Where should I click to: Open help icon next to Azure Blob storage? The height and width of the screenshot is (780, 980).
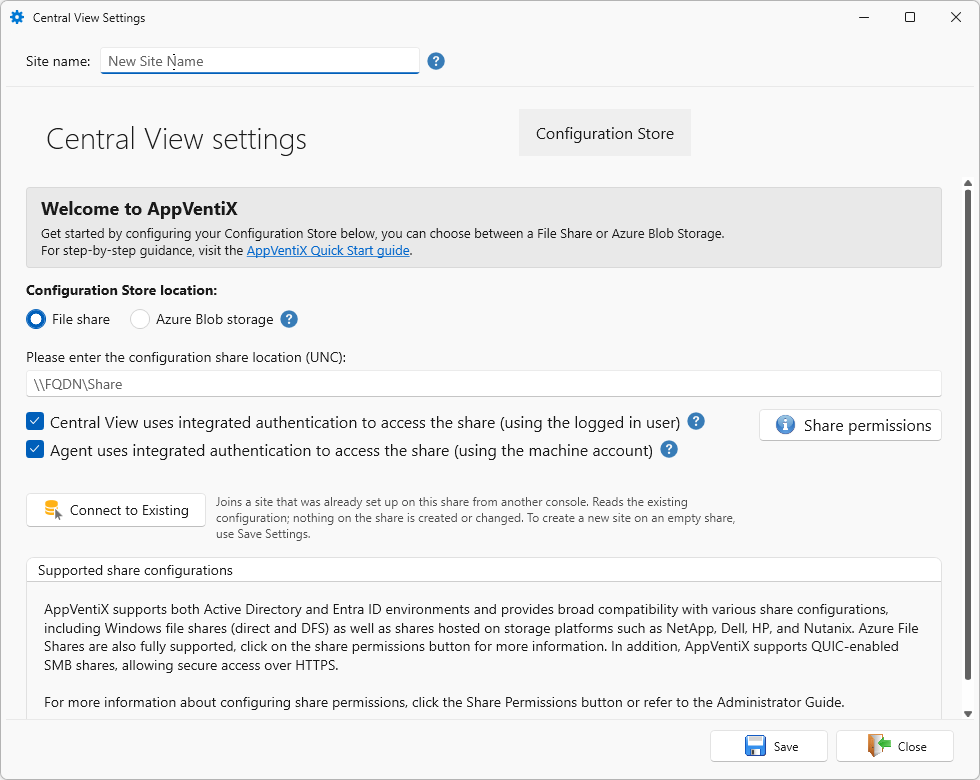coord(289,319)
